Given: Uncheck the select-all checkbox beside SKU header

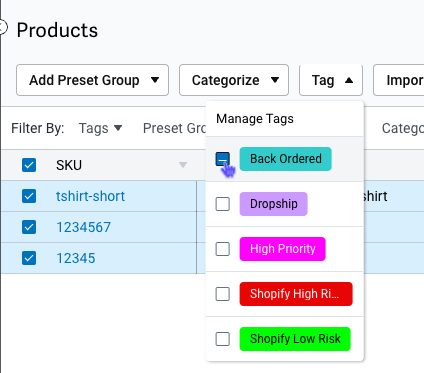Looking at the screenshot, I should 29,165.
